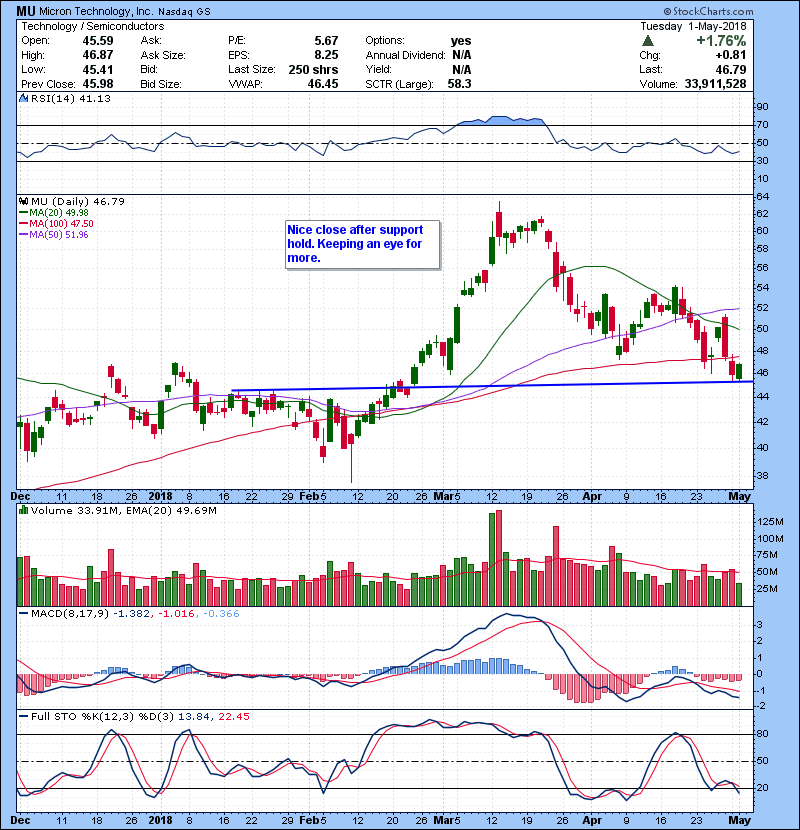The image size is (800, 830).
Task: Click the Last price 46.79 in header
Action: pyautogui.click(x=731, y=69)
